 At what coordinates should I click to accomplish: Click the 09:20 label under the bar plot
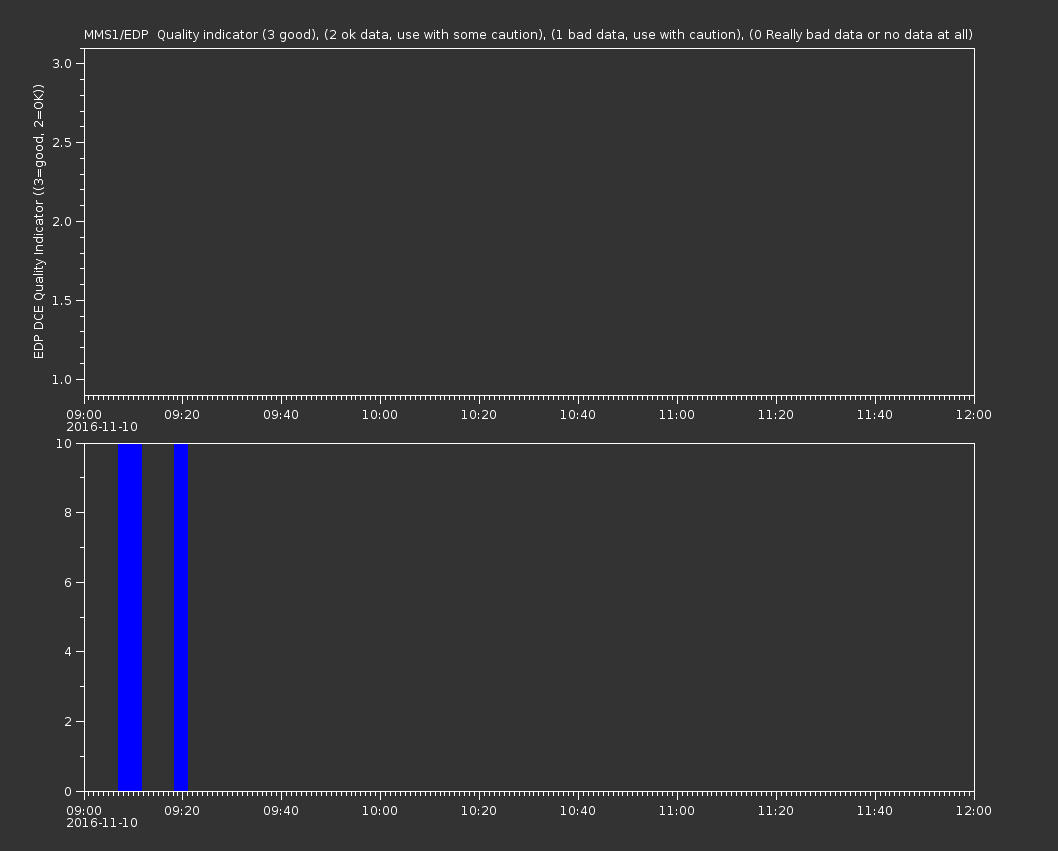tap(182, 810)
